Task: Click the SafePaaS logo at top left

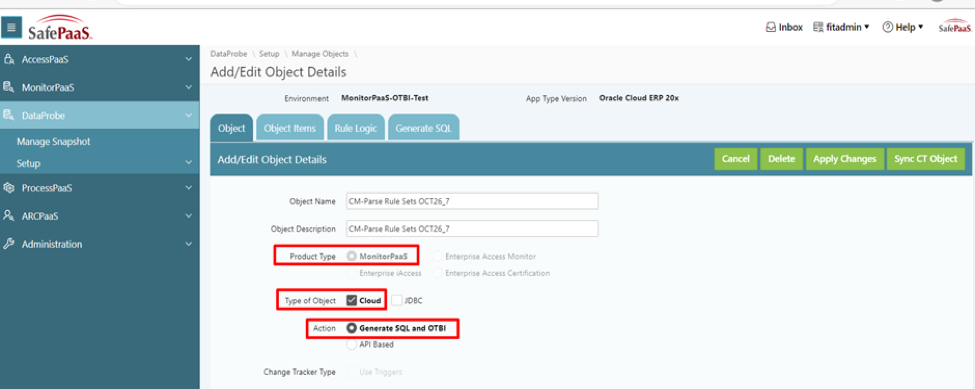Action: click(x=60, y=29)
